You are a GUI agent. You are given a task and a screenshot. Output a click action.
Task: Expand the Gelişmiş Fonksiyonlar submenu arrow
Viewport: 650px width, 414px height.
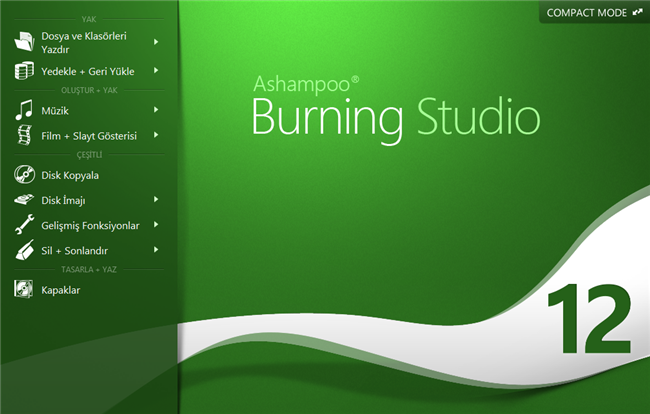[156, 225]
